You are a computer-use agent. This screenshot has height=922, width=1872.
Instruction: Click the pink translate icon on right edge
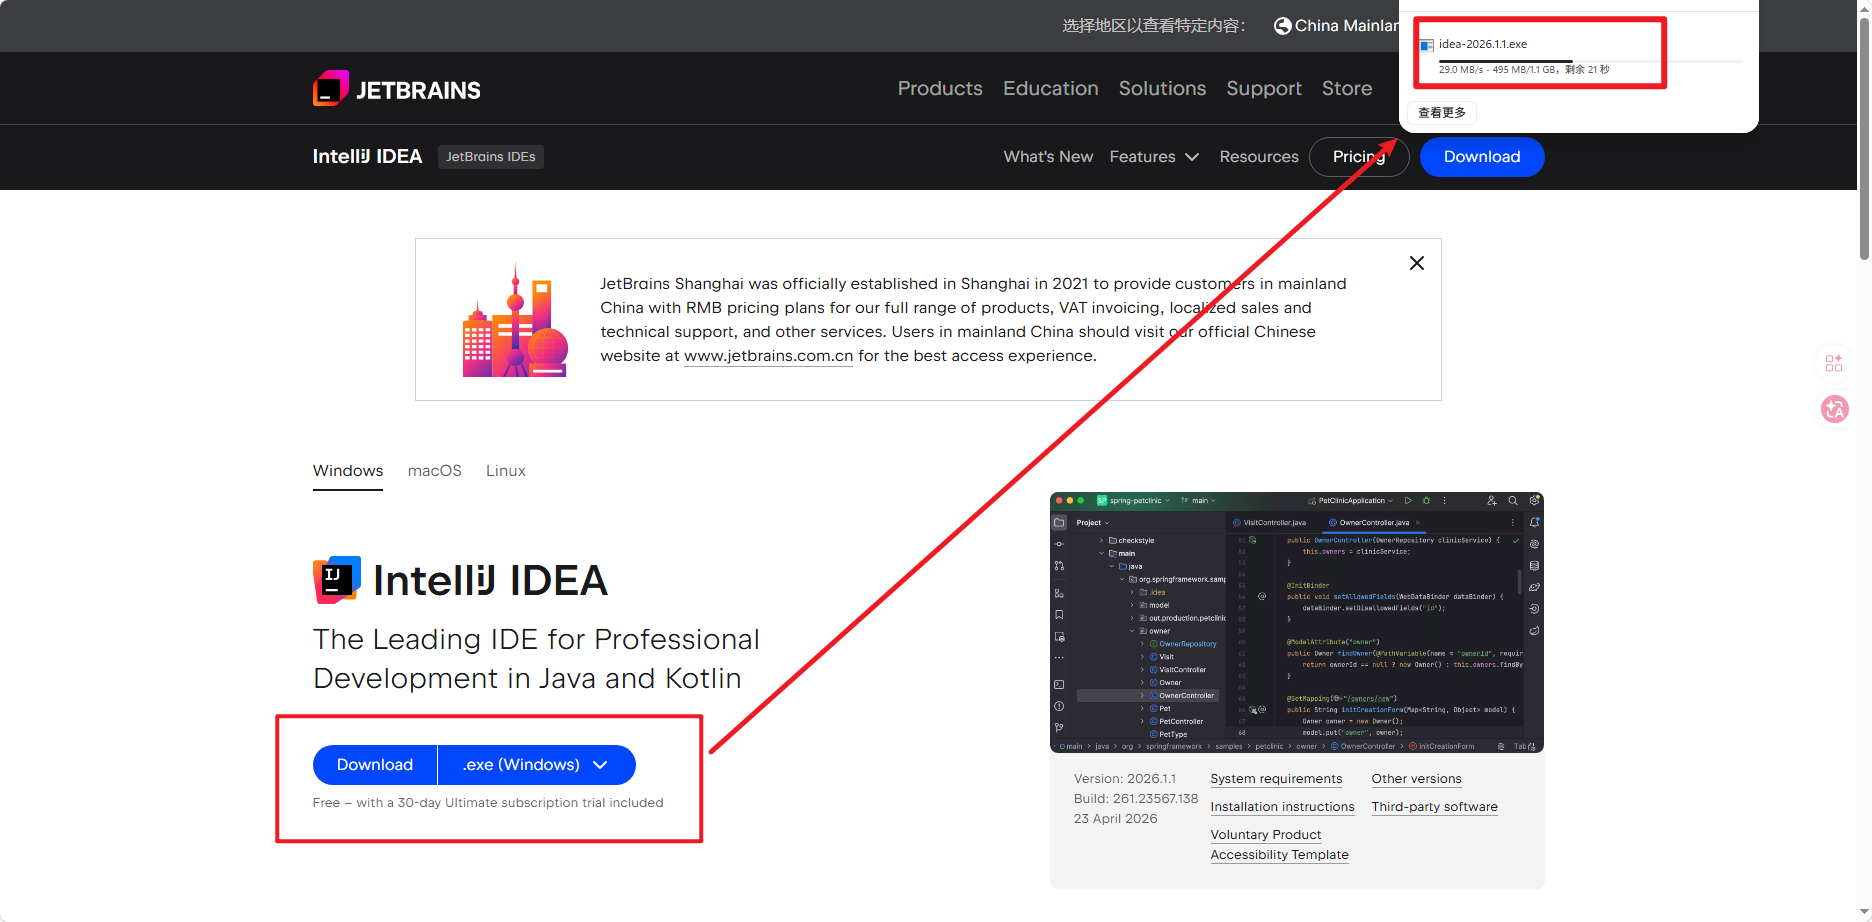(x=1835, y=409)
